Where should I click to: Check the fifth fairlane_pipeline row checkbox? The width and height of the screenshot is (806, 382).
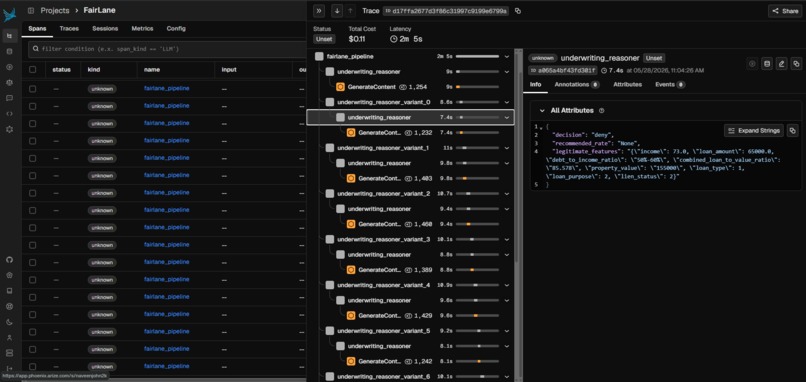click(x=33, y=158)
